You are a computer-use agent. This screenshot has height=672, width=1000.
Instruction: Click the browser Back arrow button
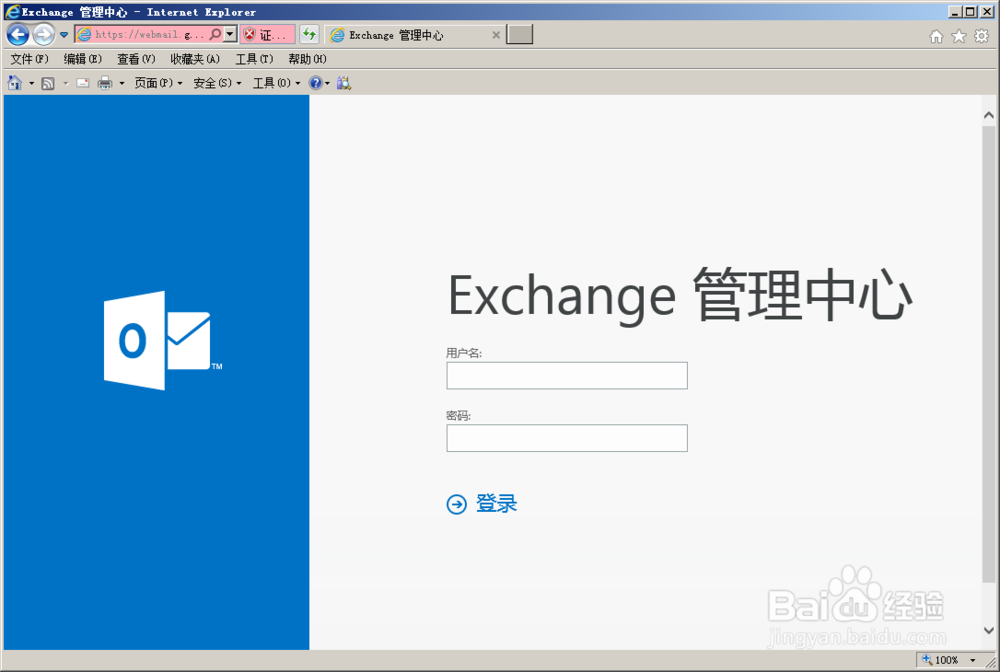(18, 34)
